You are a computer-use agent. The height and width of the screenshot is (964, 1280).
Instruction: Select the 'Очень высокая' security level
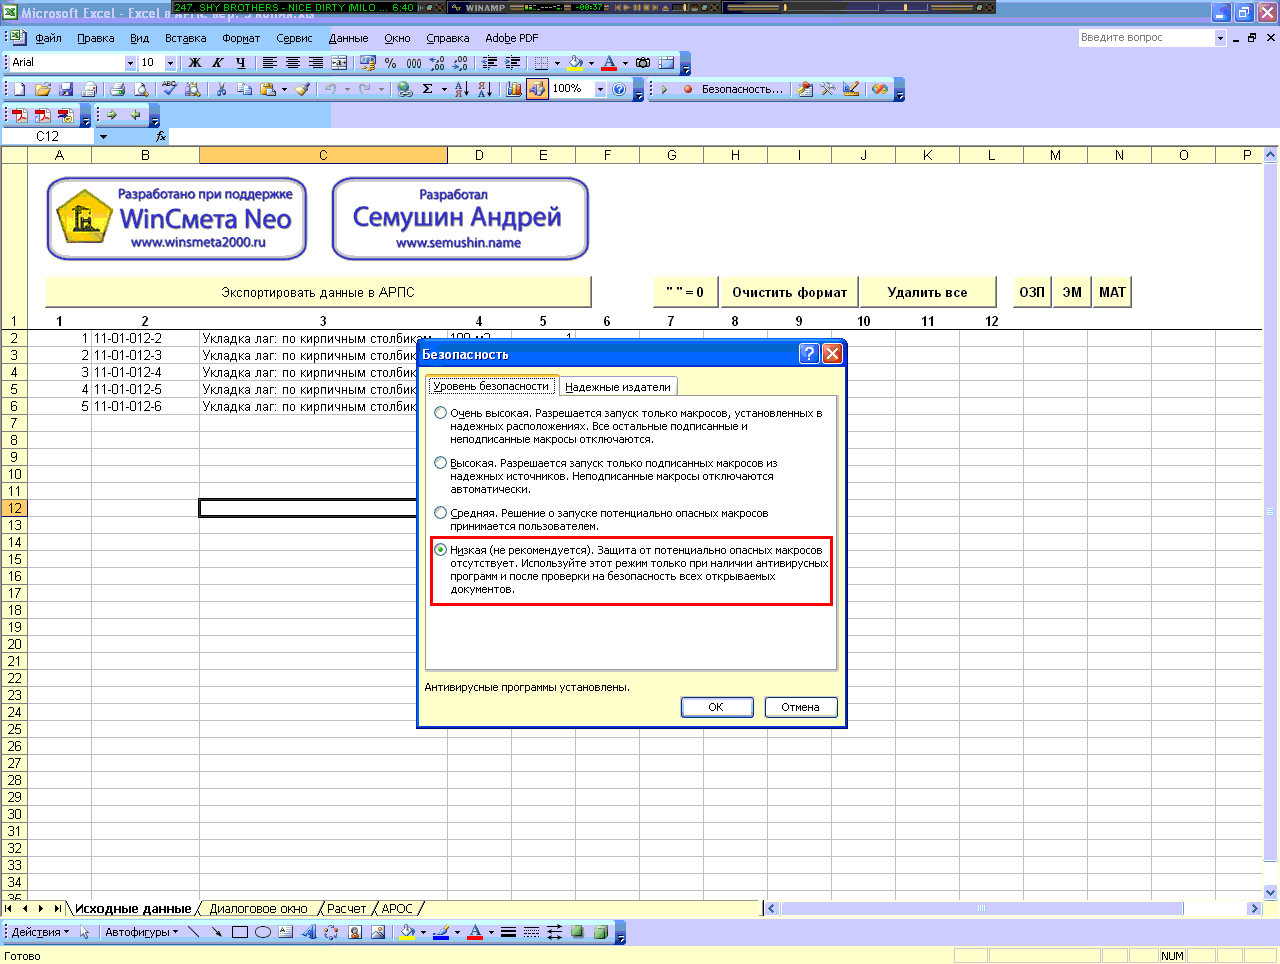(x=441, y=413)
